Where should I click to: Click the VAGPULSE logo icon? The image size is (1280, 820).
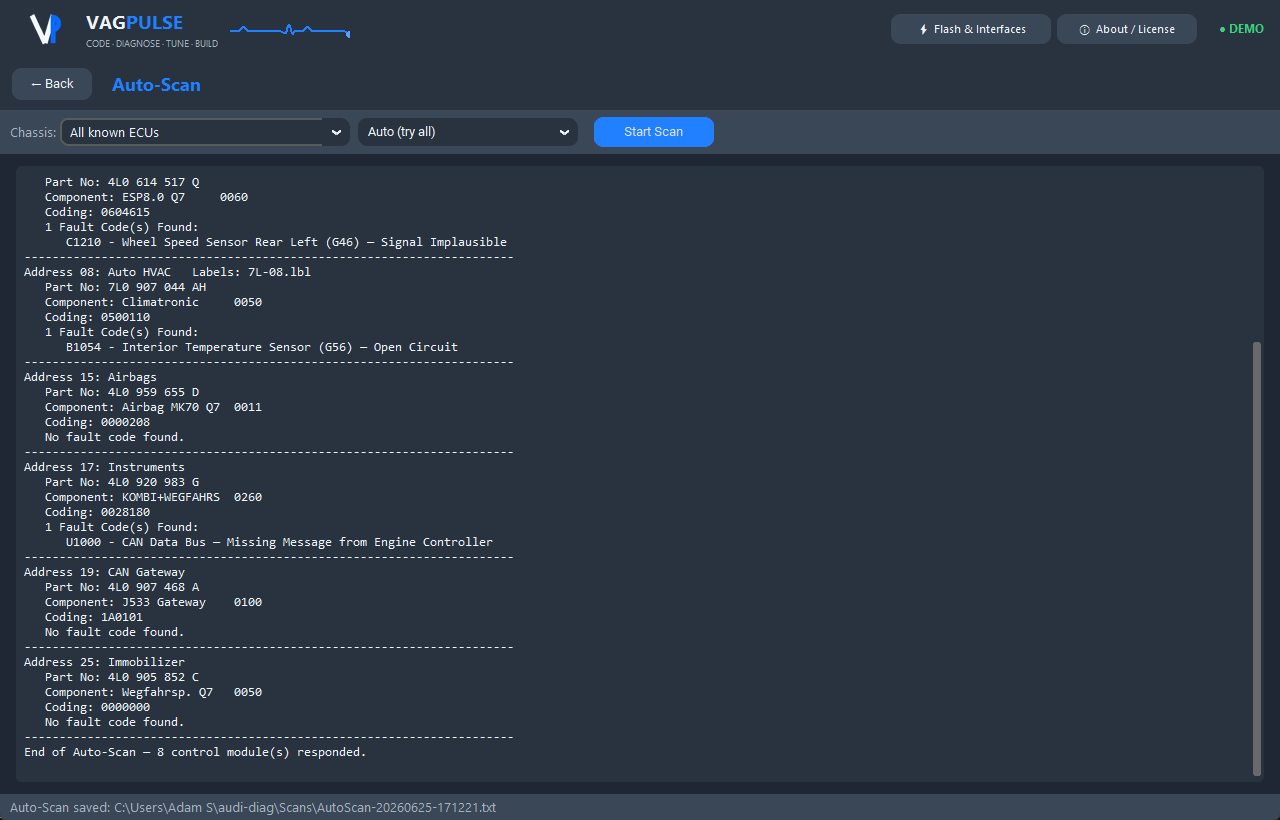coord(46,29)
